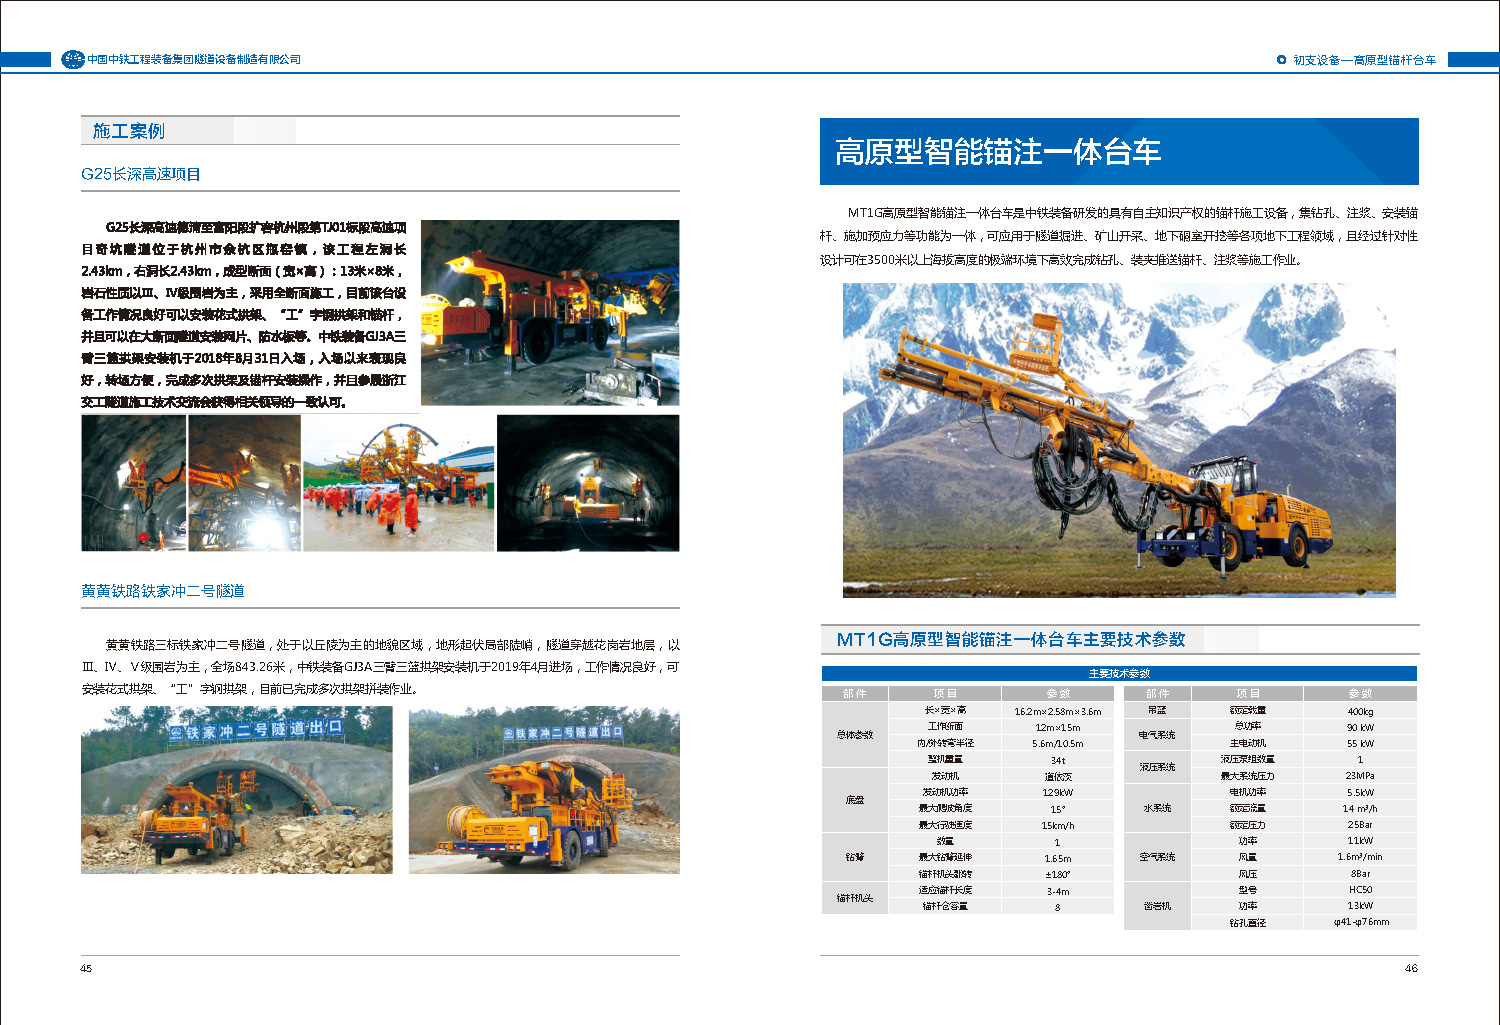Click the tunnel photo showing machine with cable reel
Screen dimensions: 1500x1025
click(x=544, y=790)
